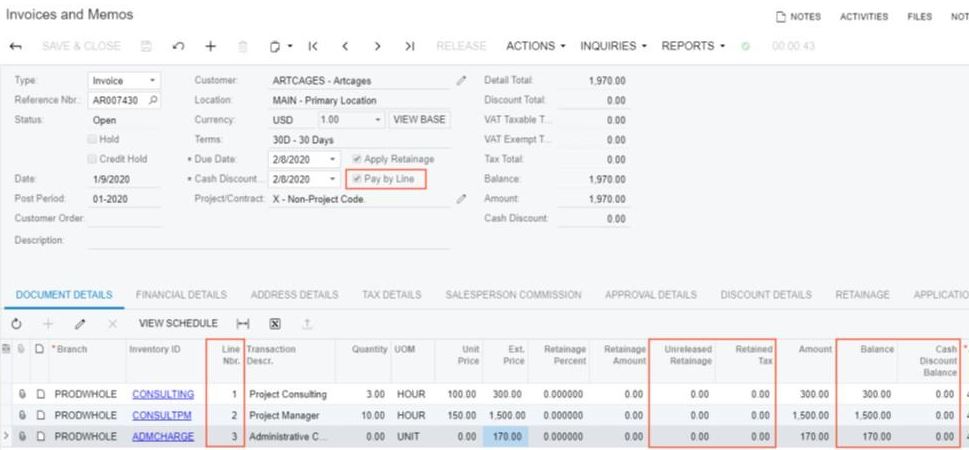Edit the Customer with the pencil icon
Image resolution: width=969 pixels, height=450 pixels.
point(461,80)
